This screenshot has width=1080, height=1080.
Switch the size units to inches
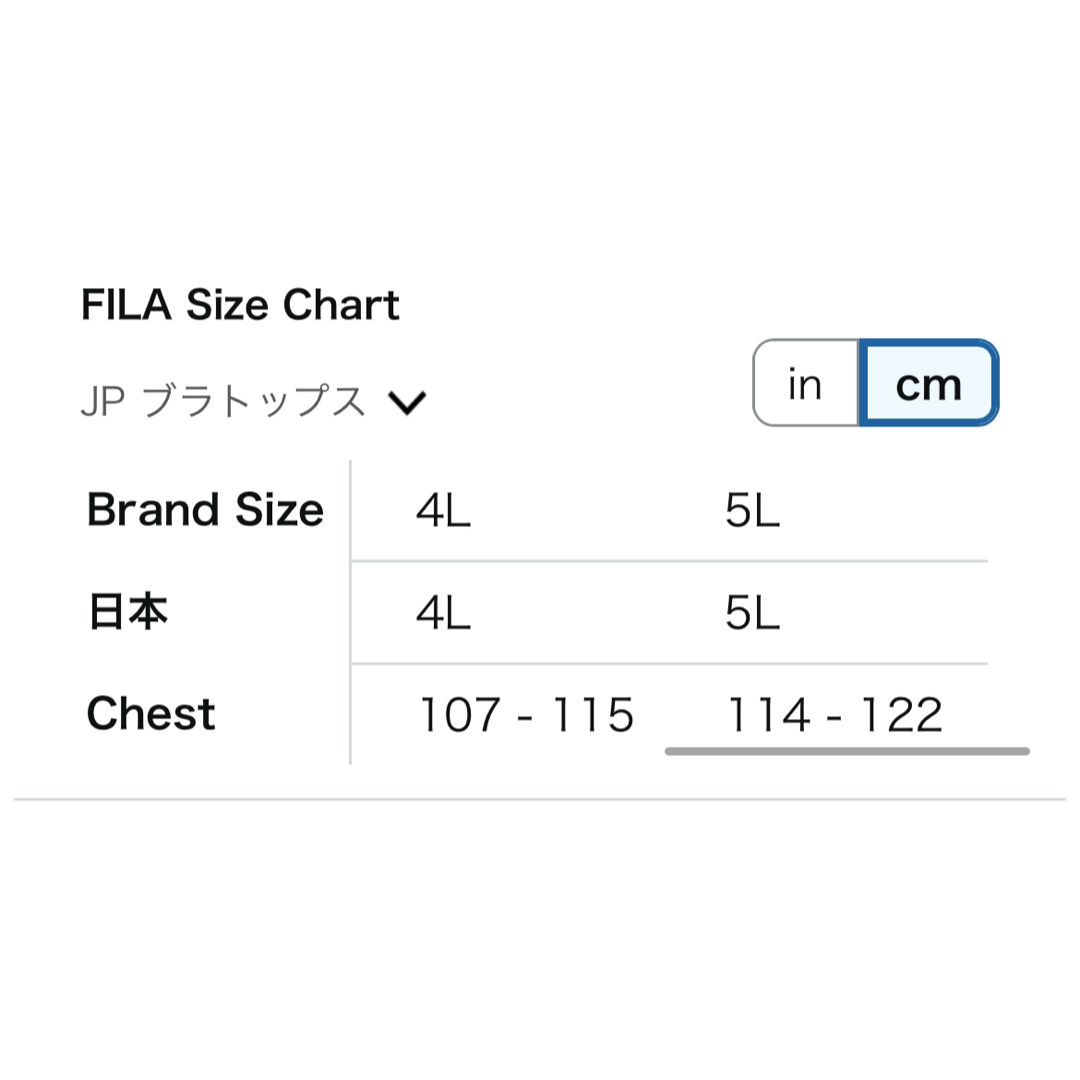(806, 383)
